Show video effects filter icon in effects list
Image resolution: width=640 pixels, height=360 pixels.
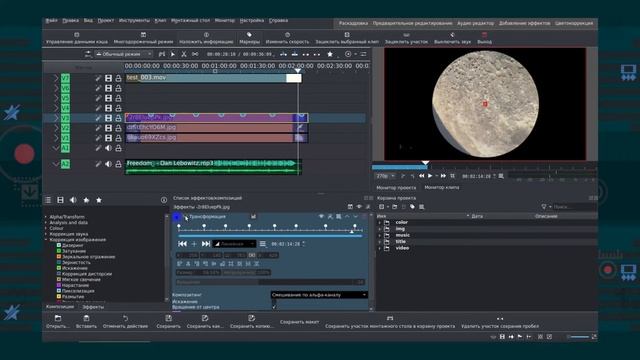click(60, 200)
